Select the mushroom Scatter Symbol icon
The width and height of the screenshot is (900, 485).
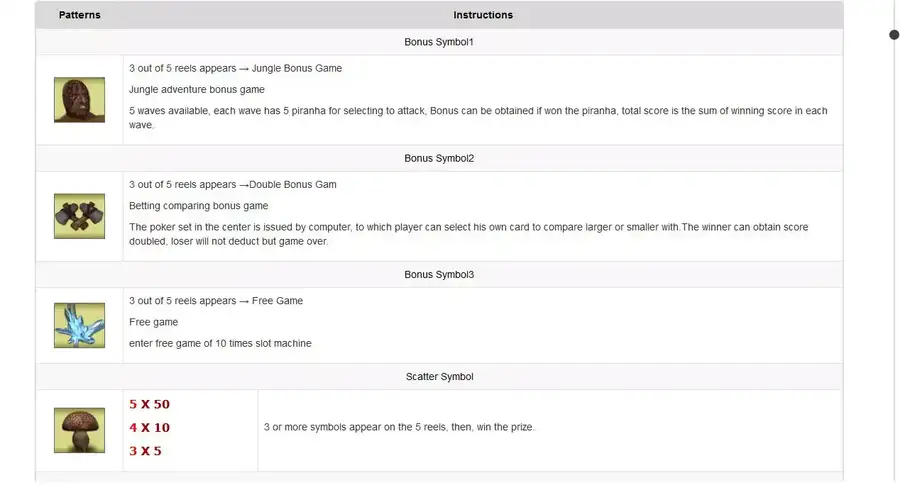[79, 430]
